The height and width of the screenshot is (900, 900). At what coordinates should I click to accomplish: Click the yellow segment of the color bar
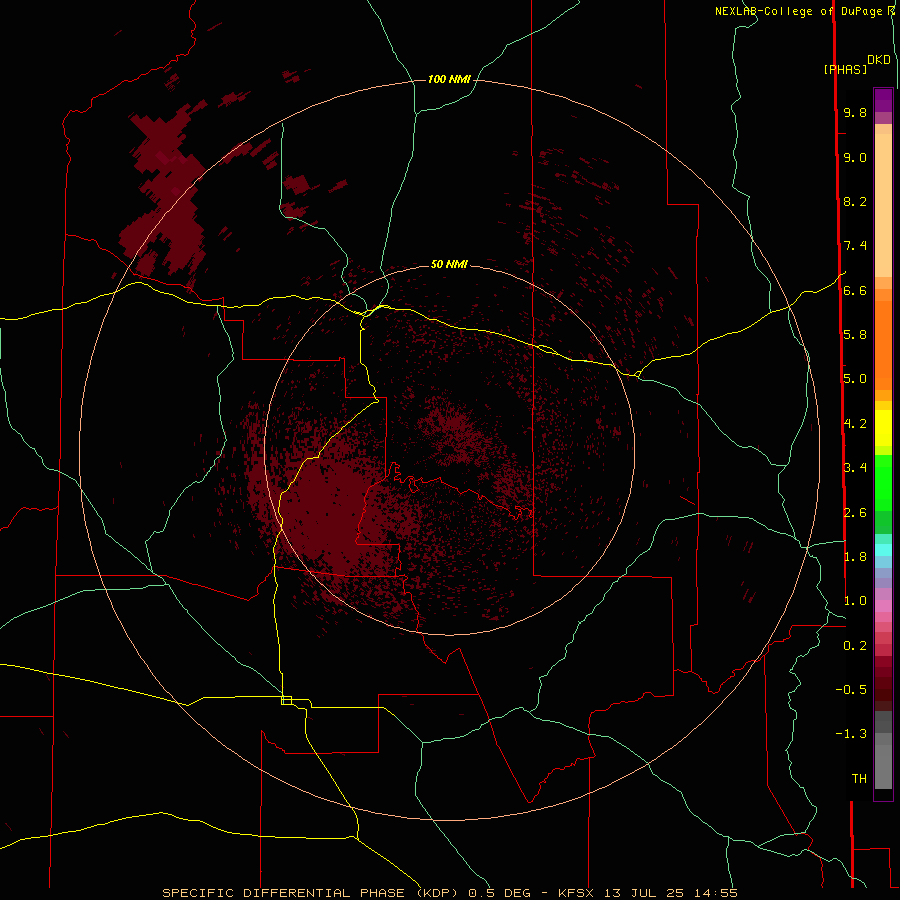[883, 428]
